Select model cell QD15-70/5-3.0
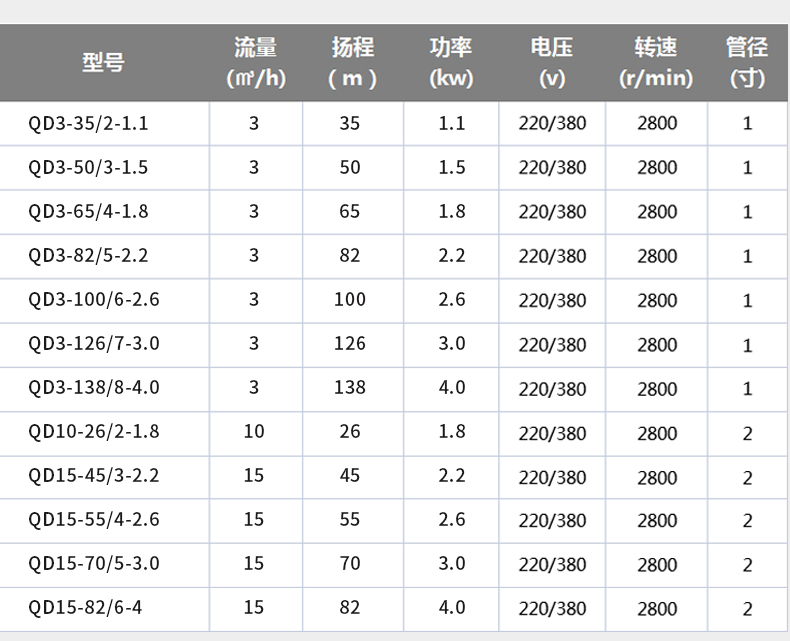Viewport: 790px width, 641px height. coord(94,564)
